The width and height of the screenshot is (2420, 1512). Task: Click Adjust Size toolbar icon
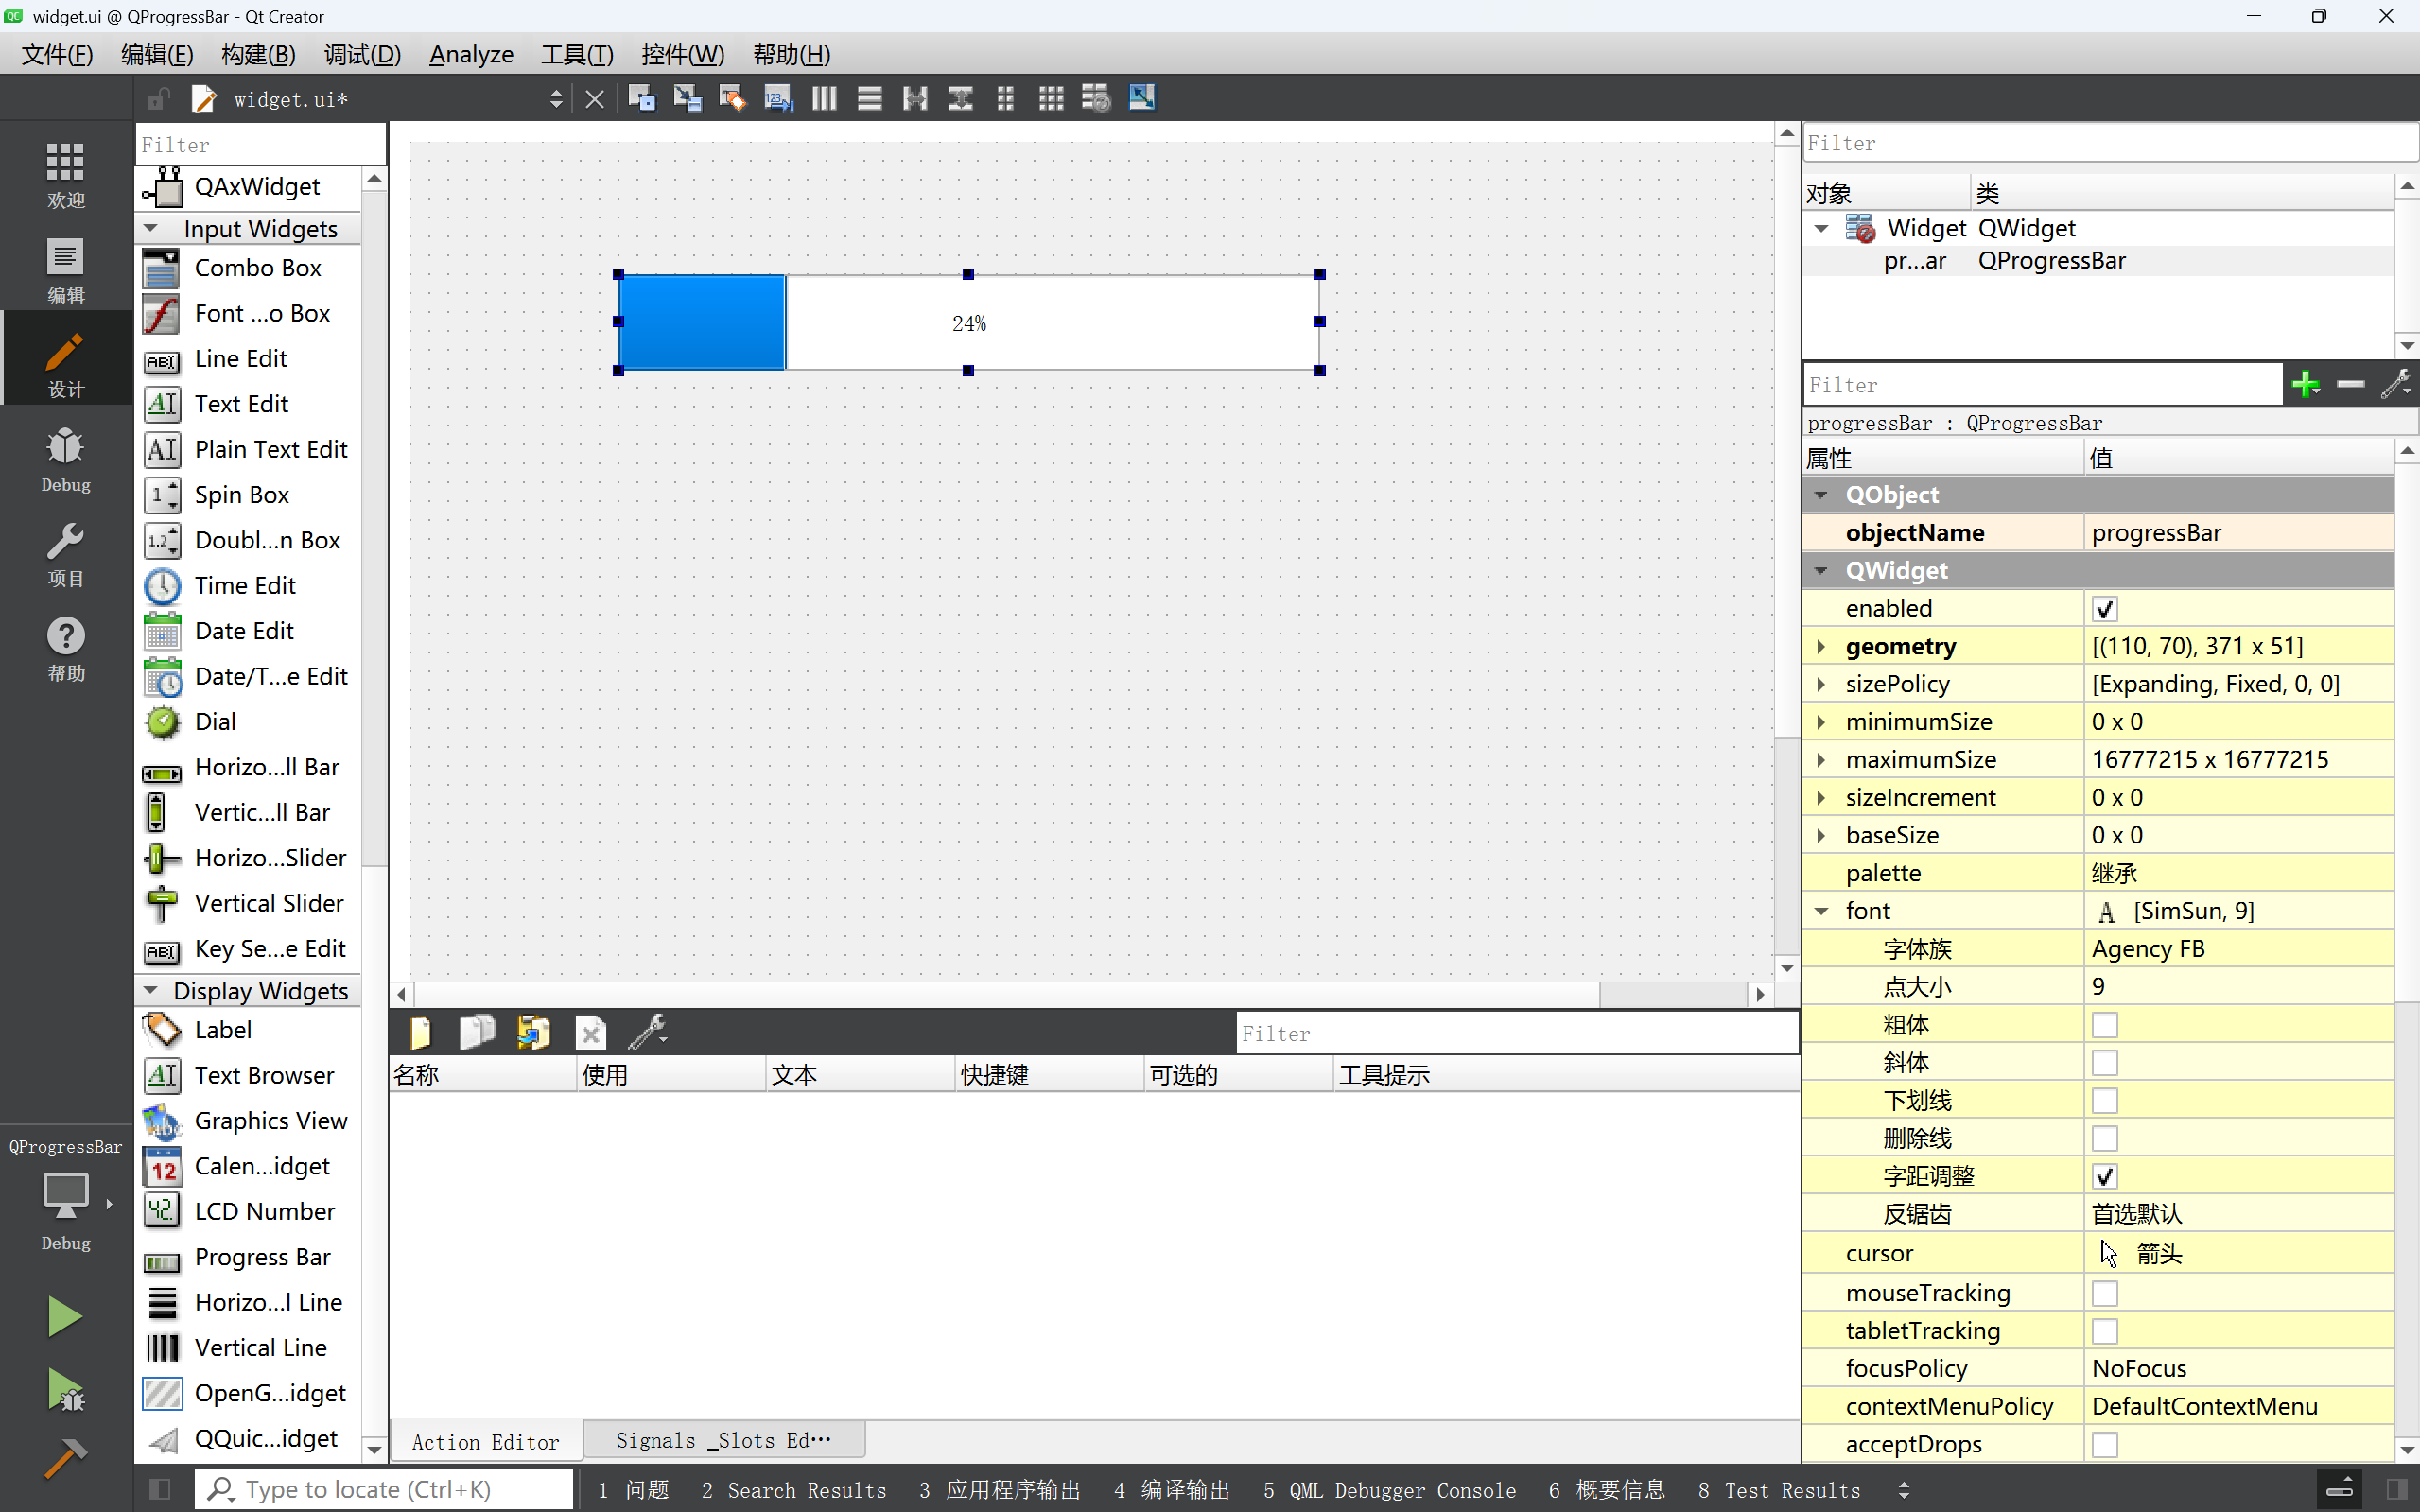point(1141,98)
